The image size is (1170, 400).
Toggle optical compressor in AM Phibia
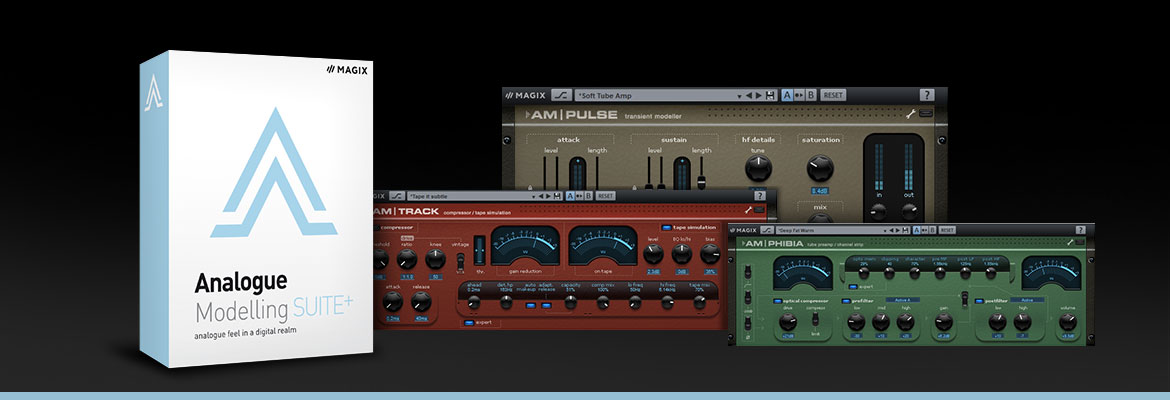778,301
